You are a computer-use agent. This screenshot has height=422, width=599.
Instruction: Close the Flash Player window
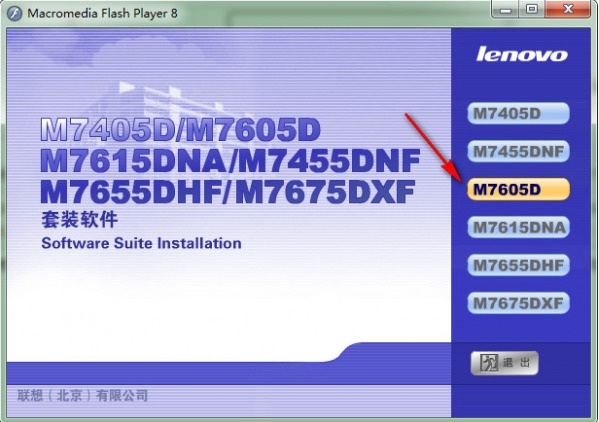click(x=568, y=10)
